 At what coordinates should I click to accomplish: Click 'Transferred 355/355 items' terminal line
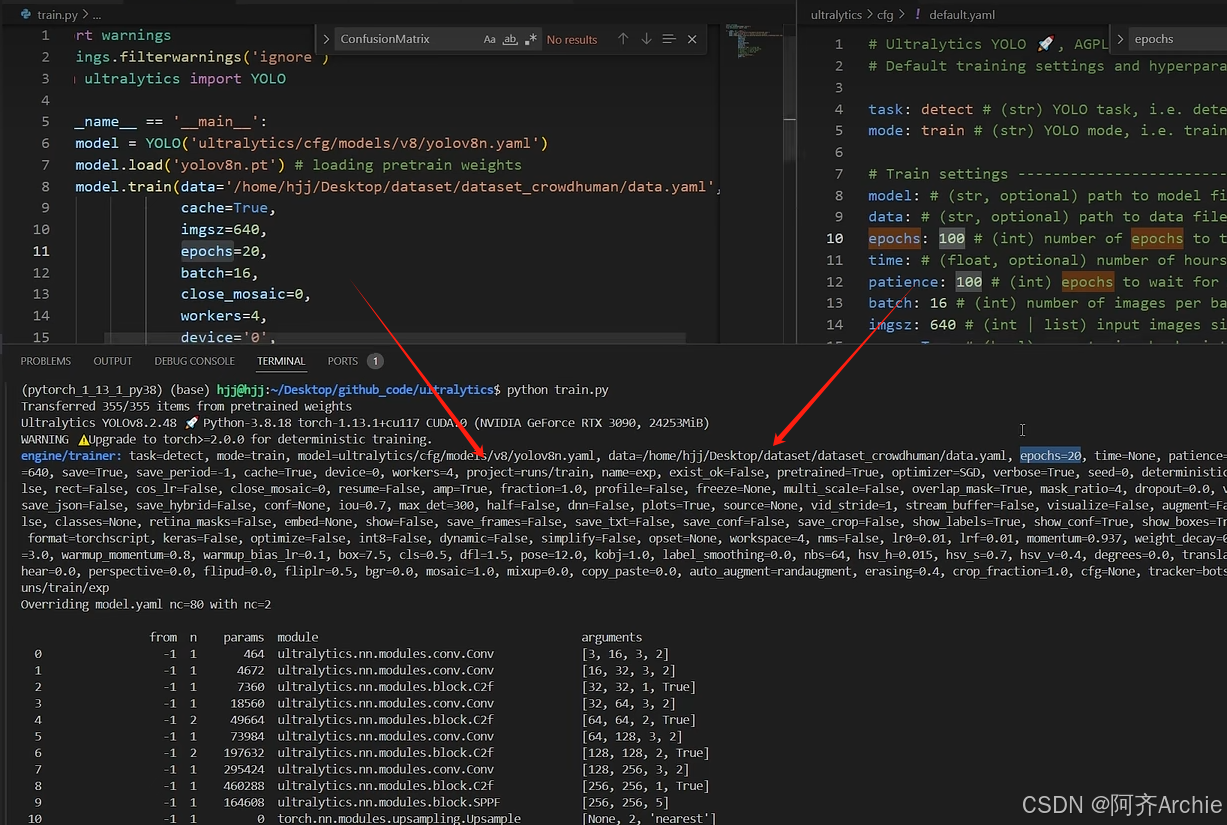[187, 406]
